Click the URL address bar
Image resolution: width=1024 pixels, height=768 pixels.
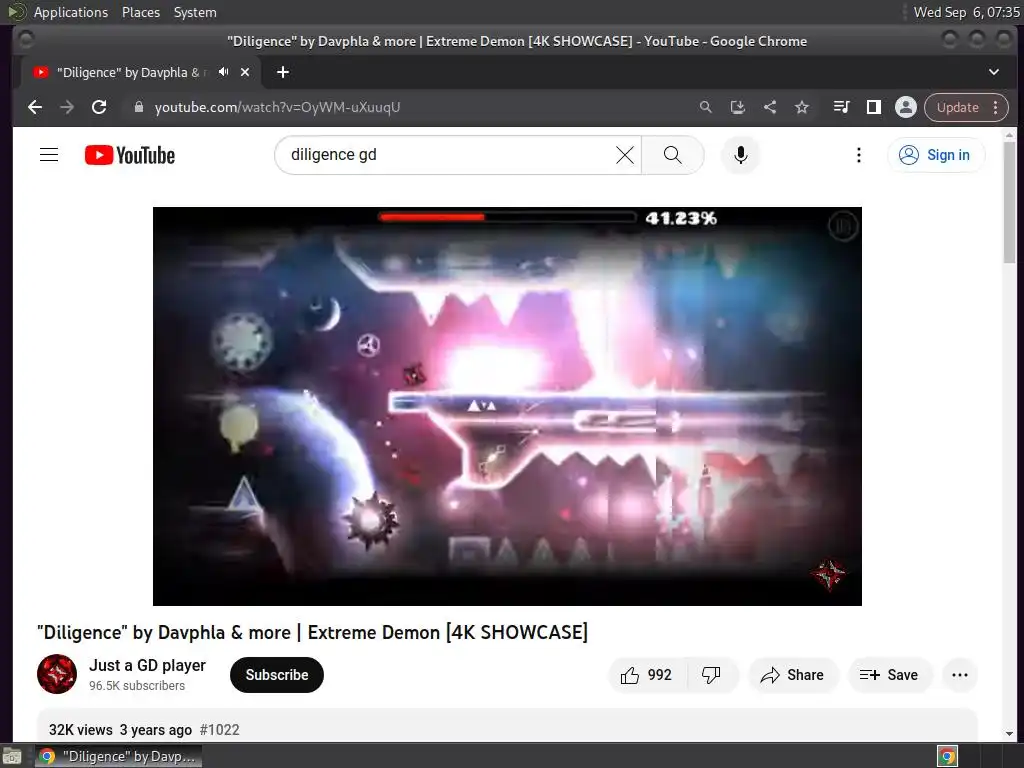point(418,107)
